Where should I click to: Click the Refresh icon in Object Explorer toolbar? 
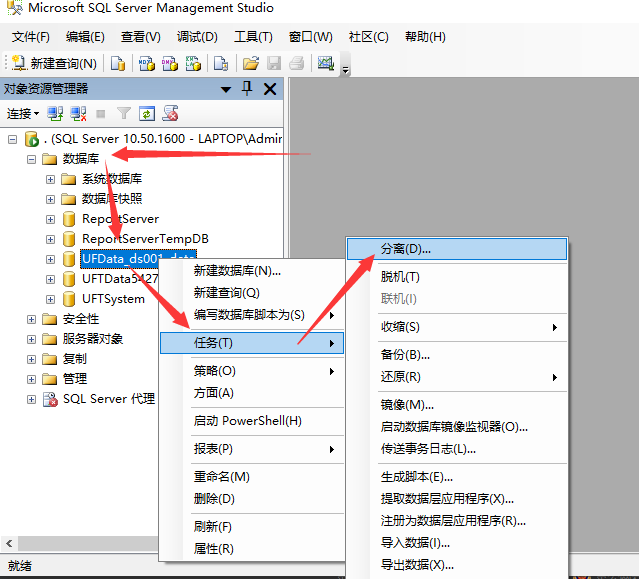(147, 113)
